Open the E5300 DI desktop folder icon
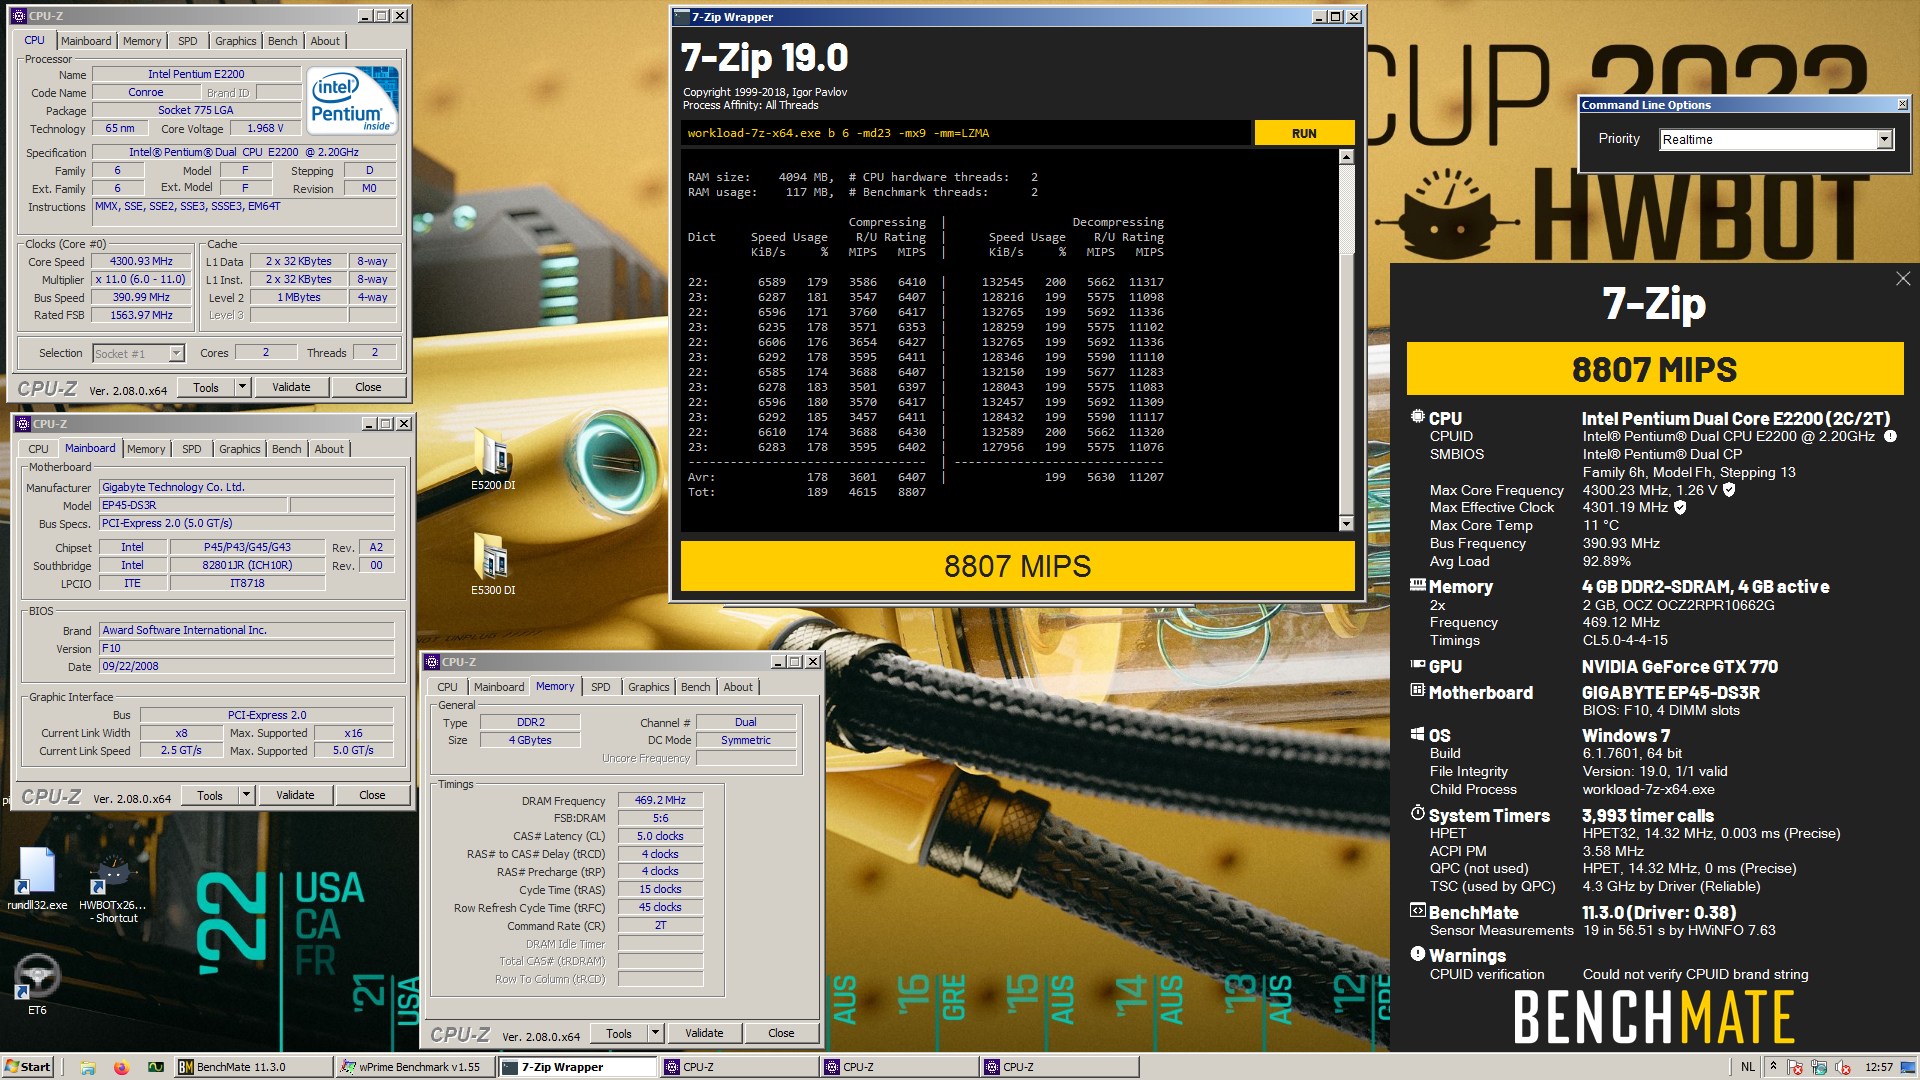Screen dimensions: 1920x1080 click(x=493, y=562)
